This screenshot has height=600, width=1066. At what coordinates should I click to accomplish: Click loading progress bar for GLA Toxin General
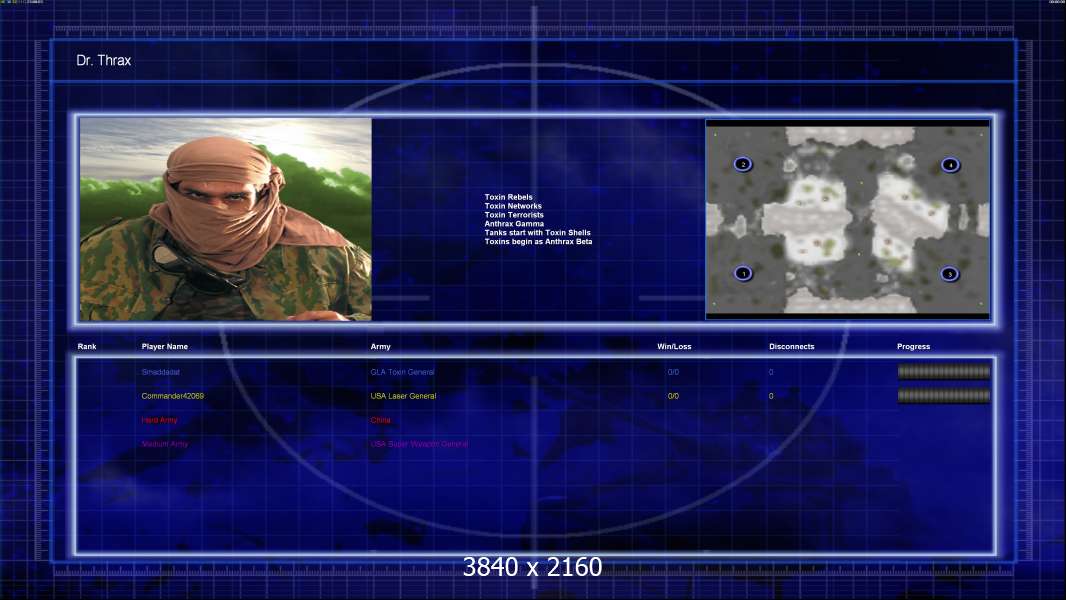(944, 372)
